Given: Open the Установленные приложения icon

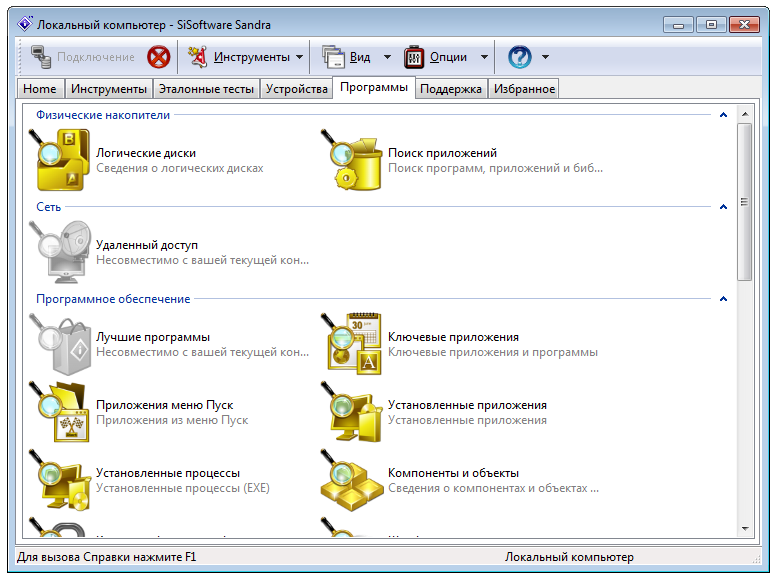Looking at the screenshot, I should pyautogui.click(x=352, y=412).
